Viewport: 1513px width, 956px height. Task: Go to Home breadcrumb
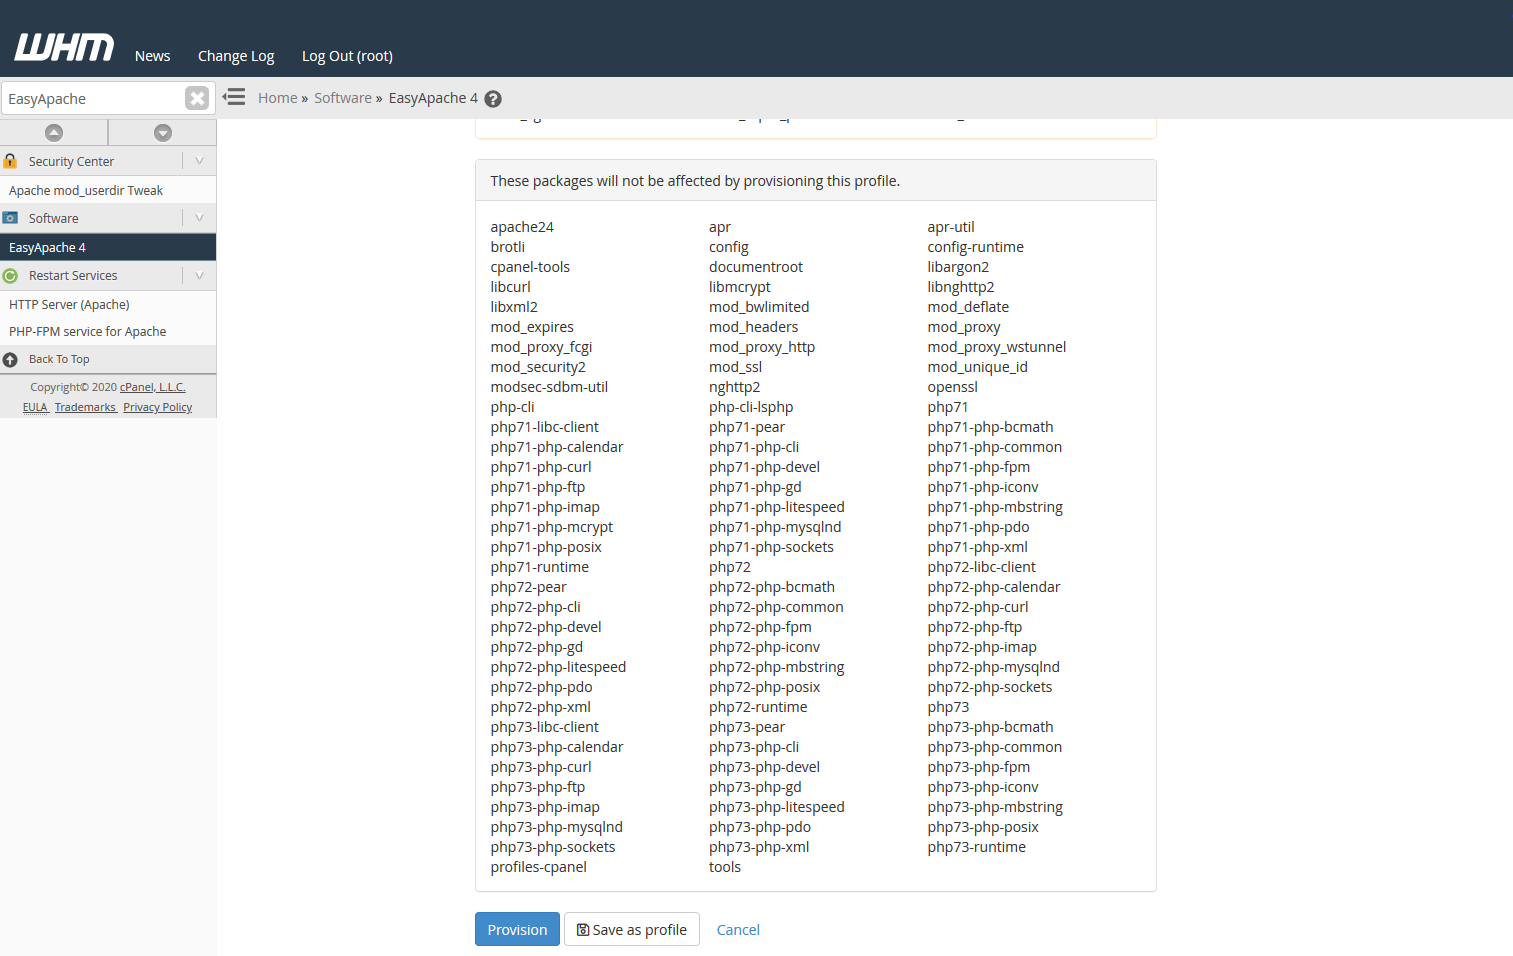pyautogui.click(x=277, y=98)
